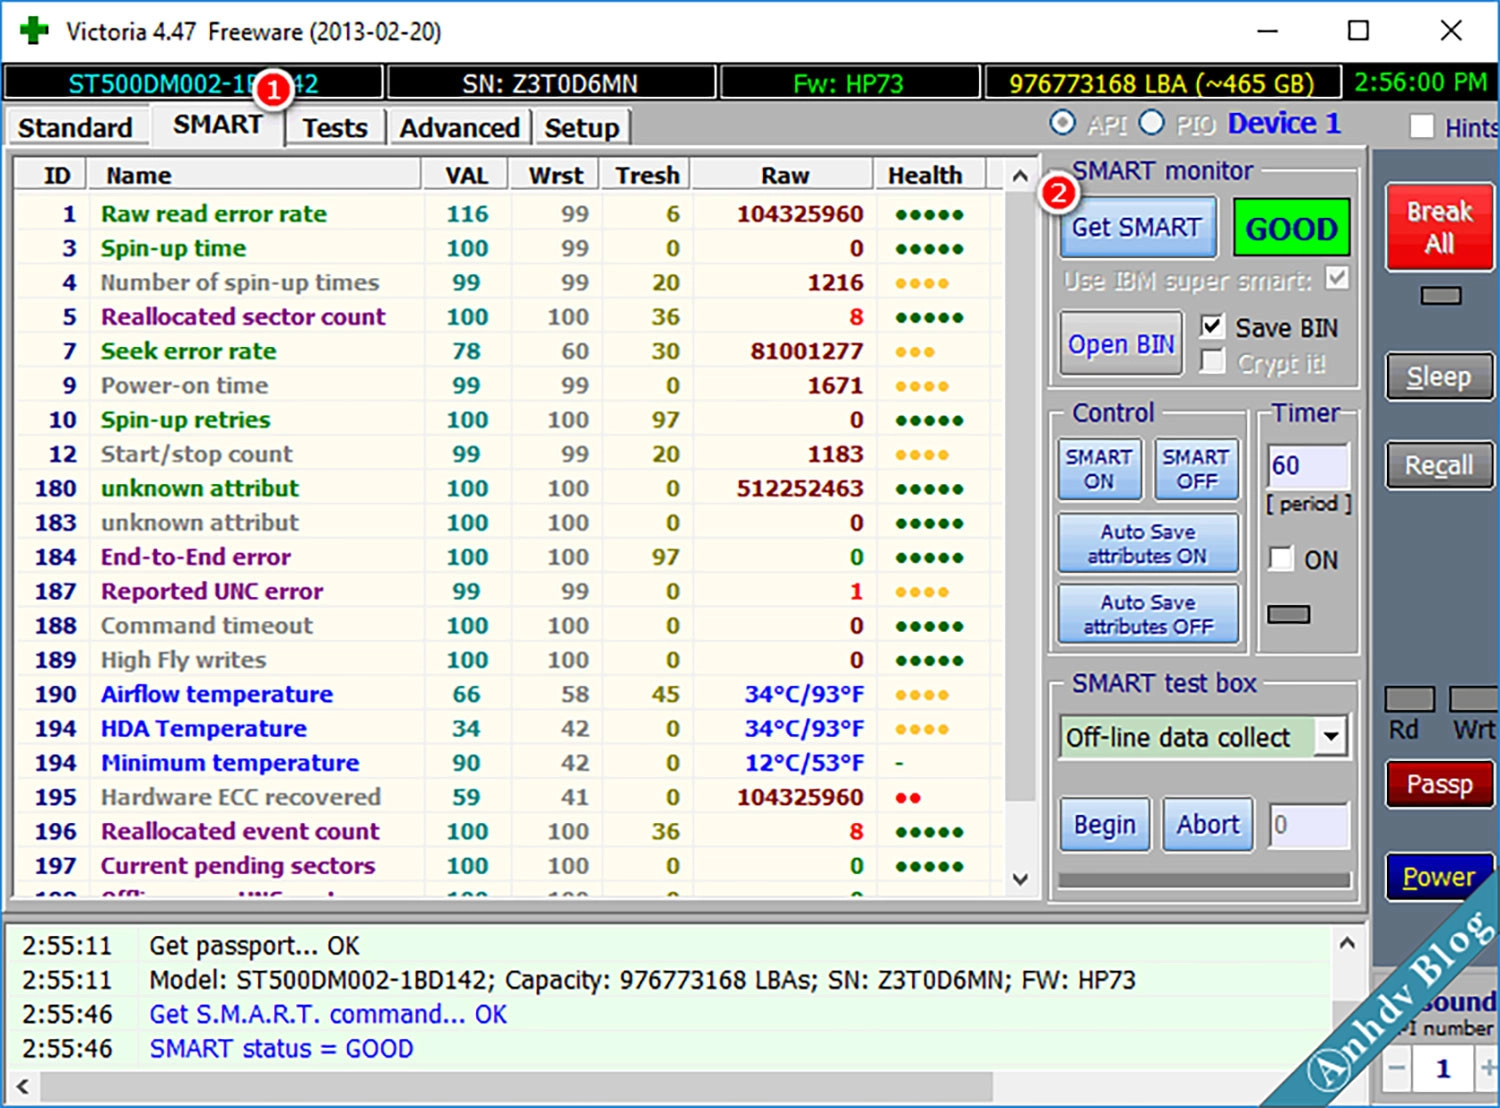Click the minus stepper beside number 1
This screenshot has height=1108, width=1500.
pos(1396,1069)
